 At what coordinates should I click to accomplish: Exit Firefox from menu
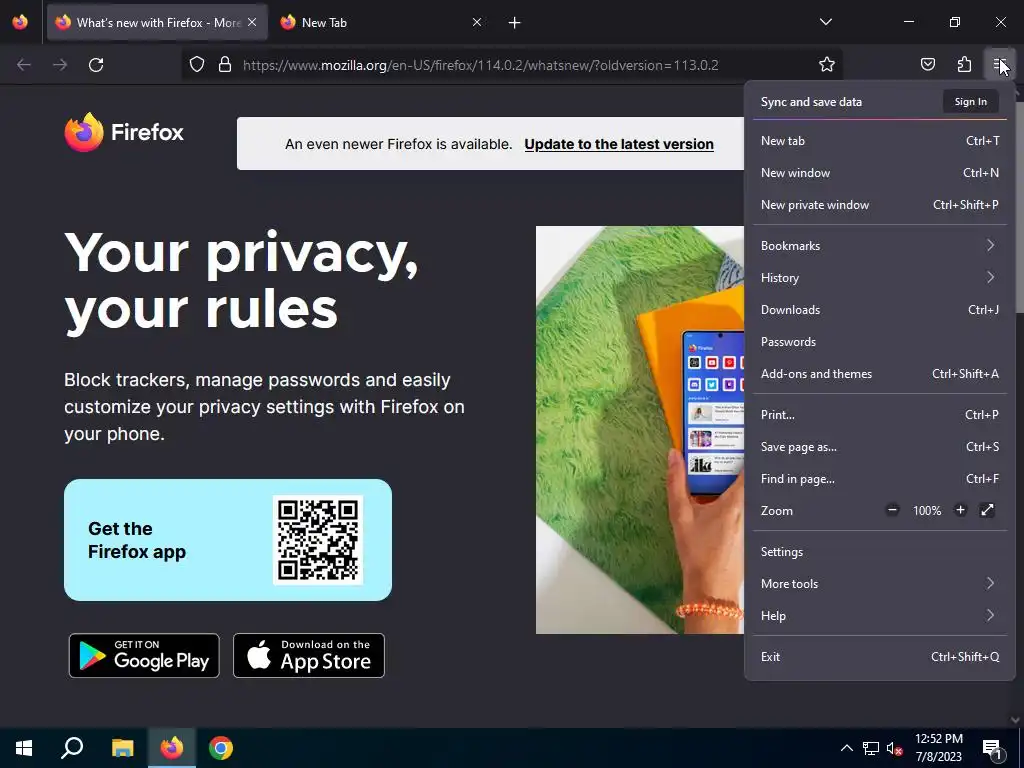880,657
